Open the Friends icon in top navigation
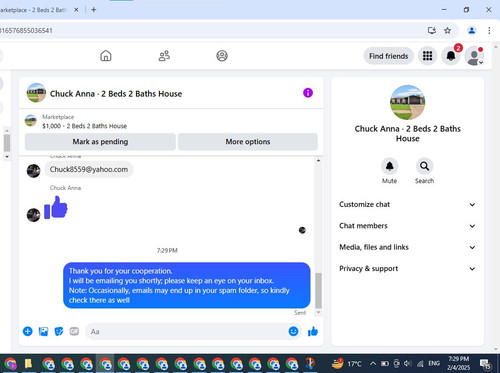500x373 pixels. 164,56
